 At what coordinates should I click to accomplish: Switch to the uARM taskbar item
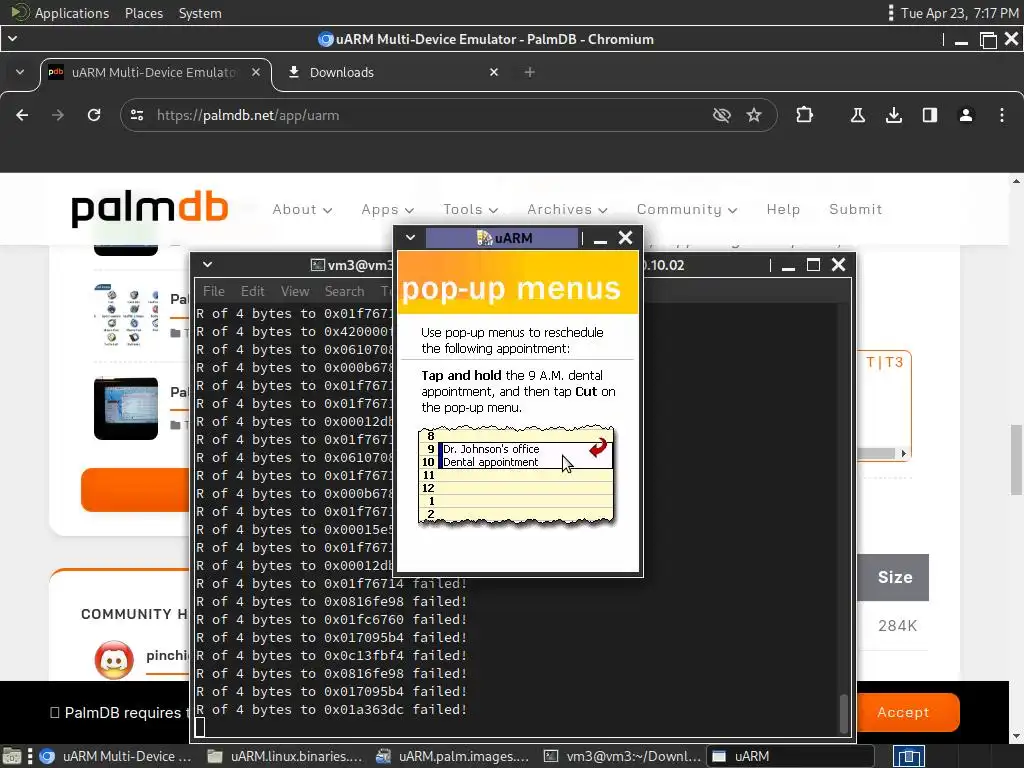click(790, 756)
